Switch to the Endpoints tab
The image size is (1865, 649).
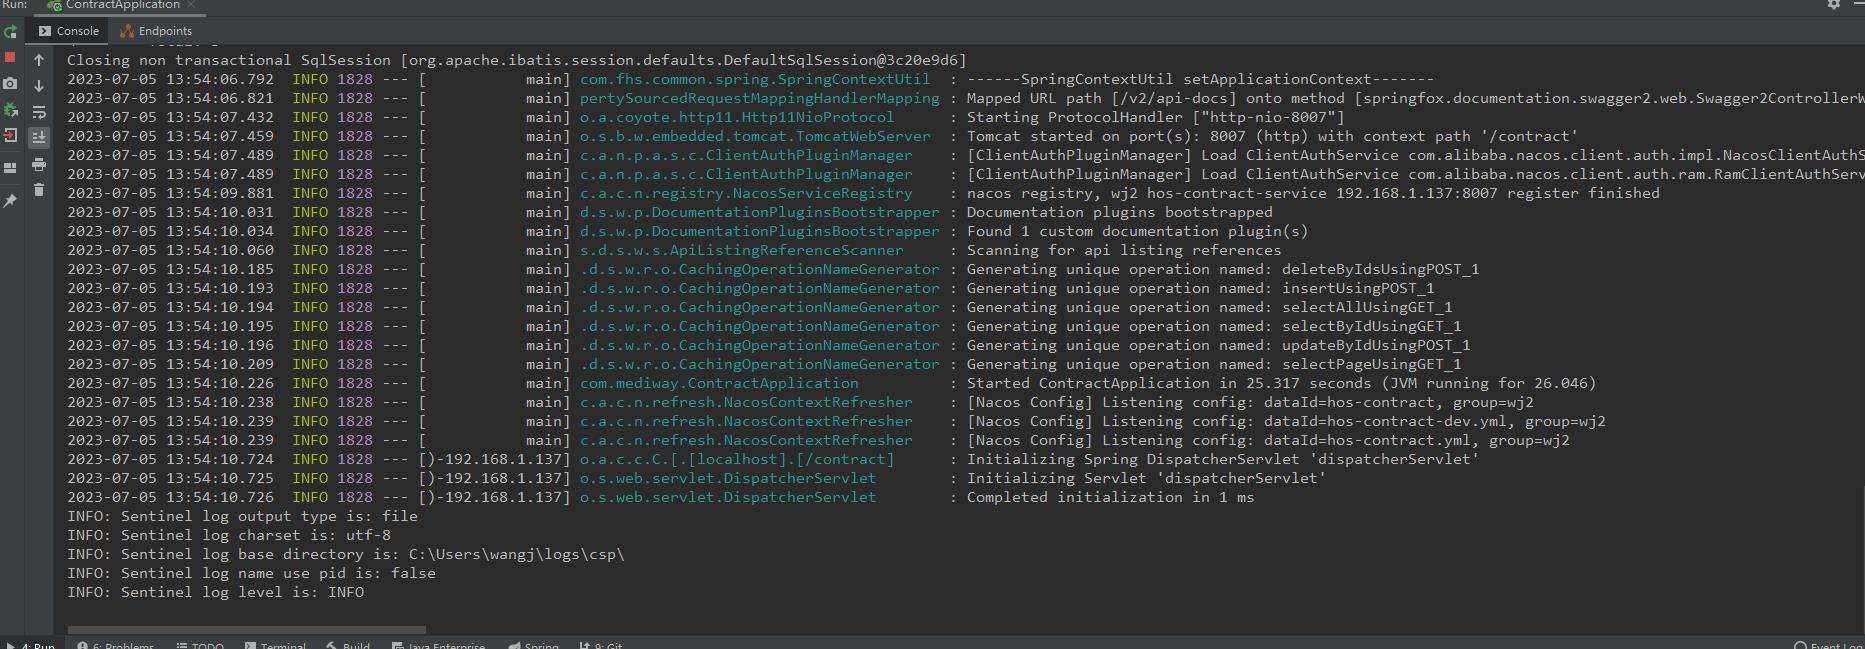click(156, 31)
